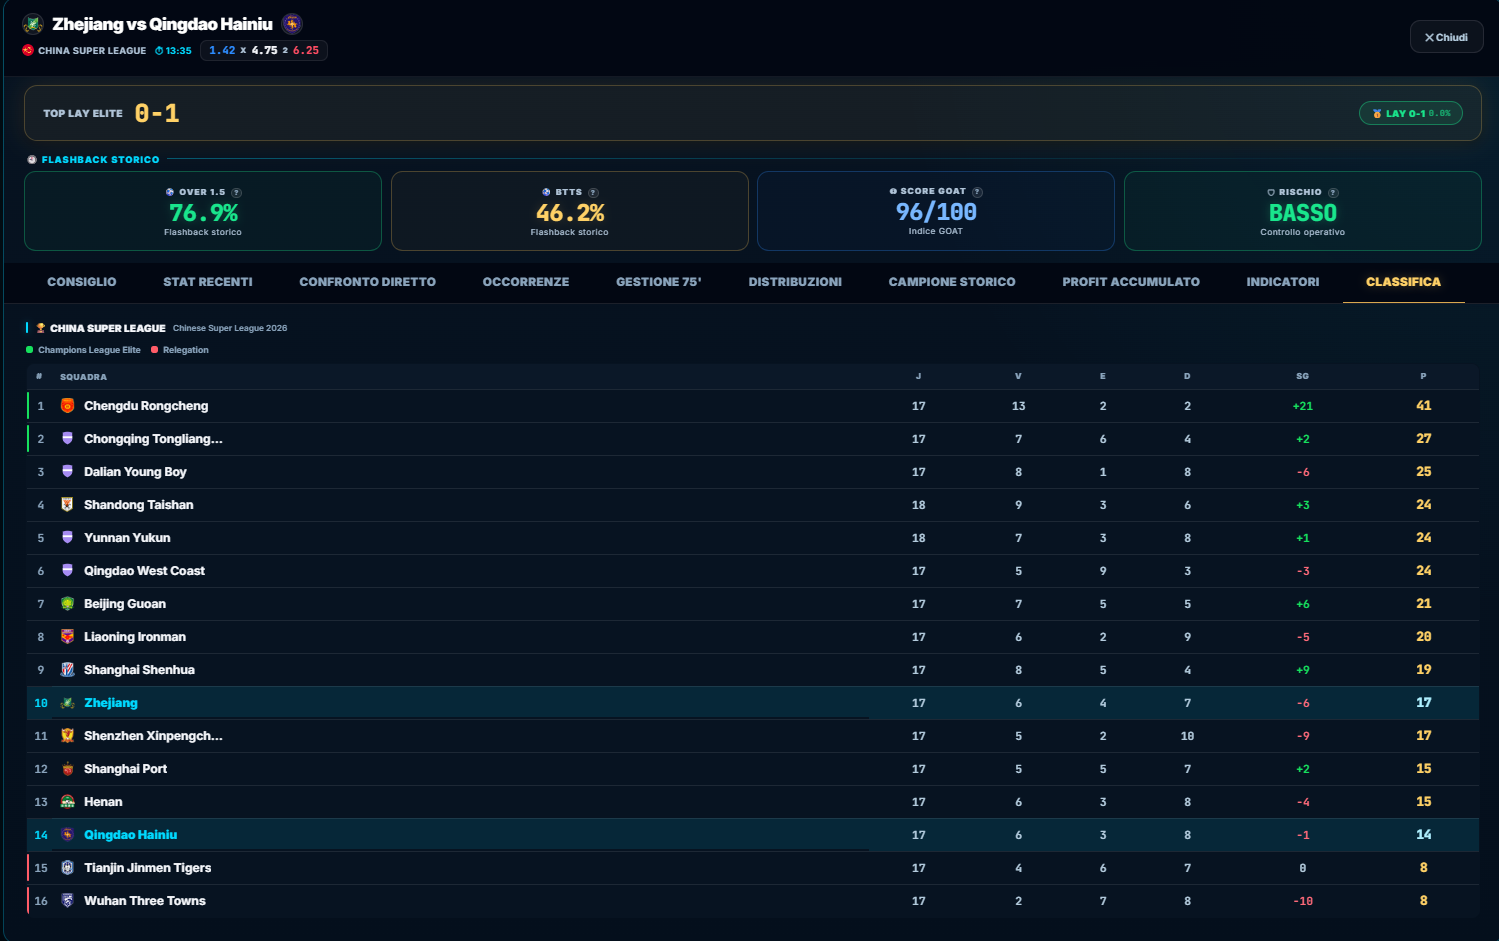
Task: Click Chongqing Tongliang team logo
Action: [x=67, y=439]
